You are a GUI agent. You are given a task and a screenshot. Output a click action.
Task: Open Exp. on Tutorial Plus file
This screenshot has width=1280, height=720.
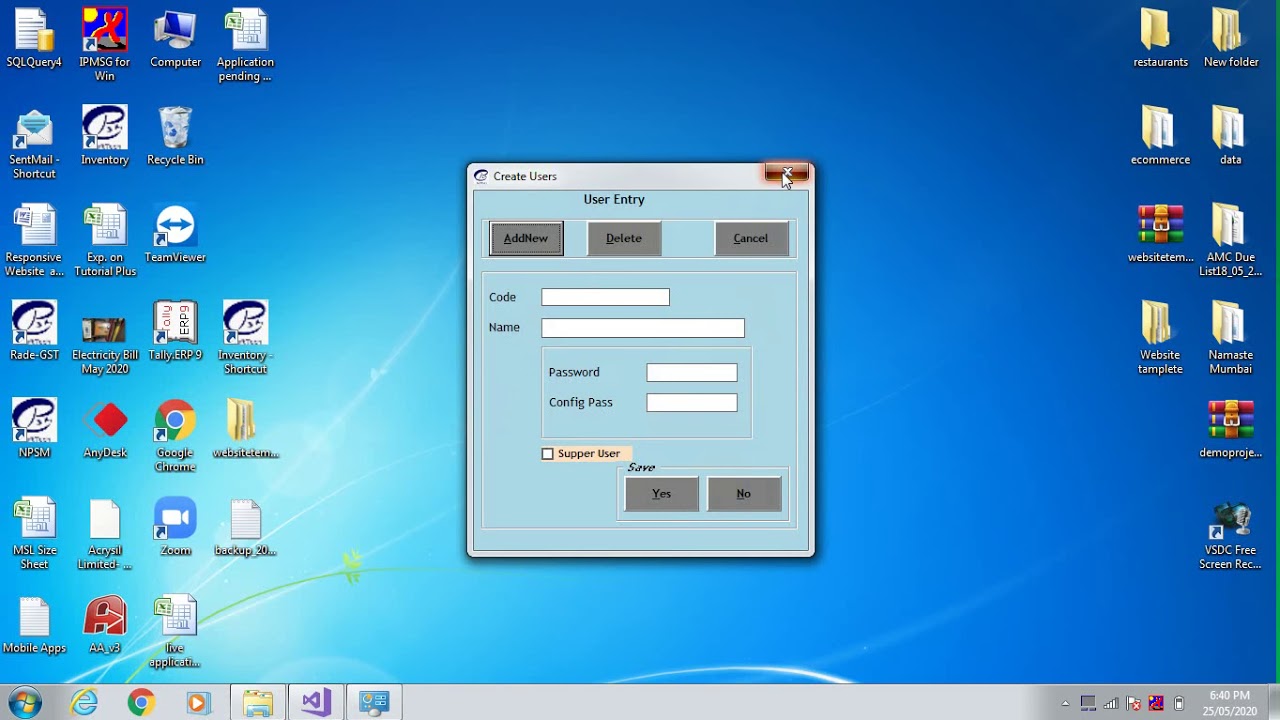coord(105,240)
